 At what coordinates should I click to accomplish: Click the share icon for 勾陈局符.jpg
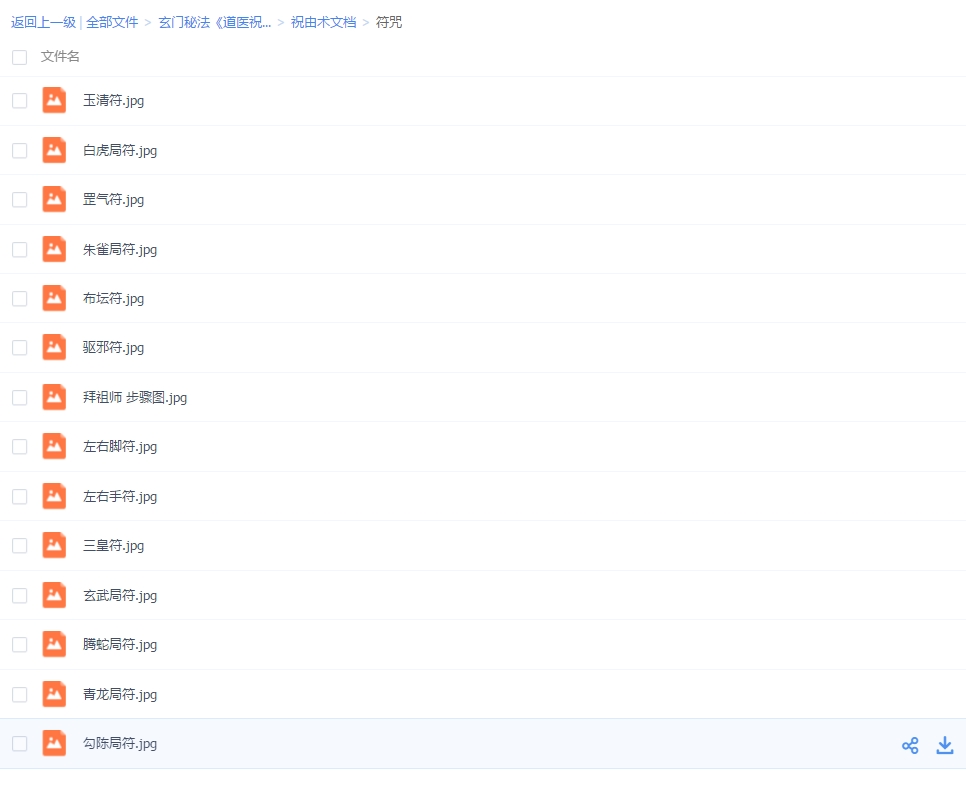pyautogui.click(x=909, y=745)
